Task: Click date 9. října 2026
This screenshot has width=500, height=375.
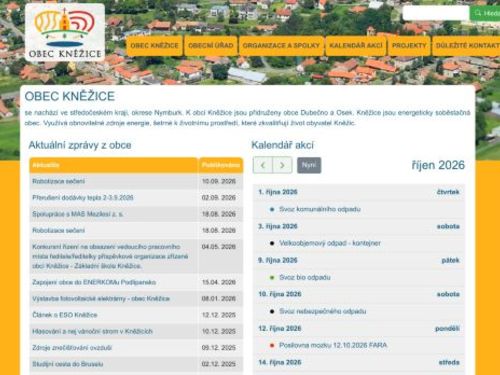Action: pos(278,260)
